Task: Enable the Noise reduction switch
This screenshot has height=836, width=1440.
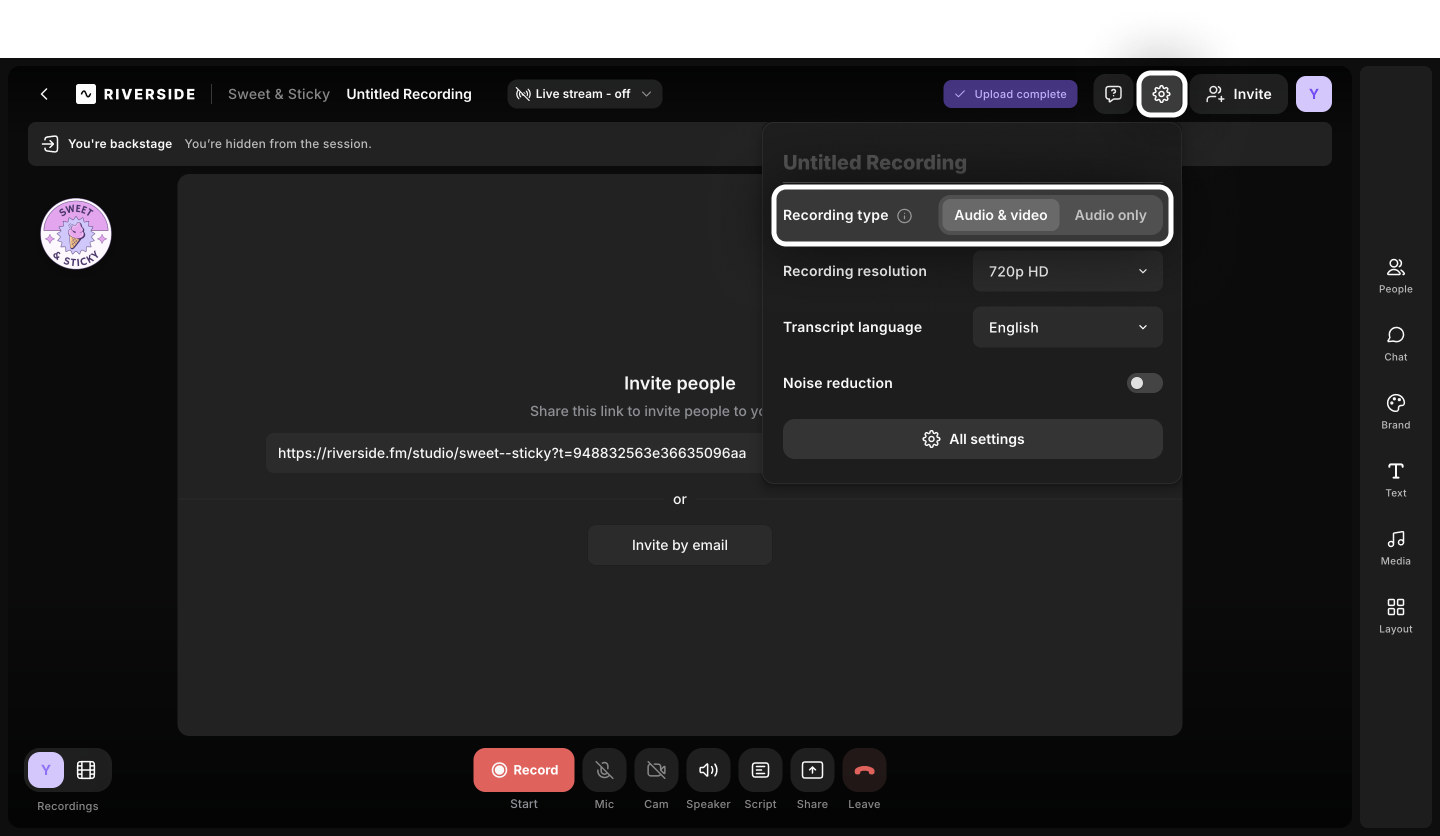Action: (x=1144, y=383)
